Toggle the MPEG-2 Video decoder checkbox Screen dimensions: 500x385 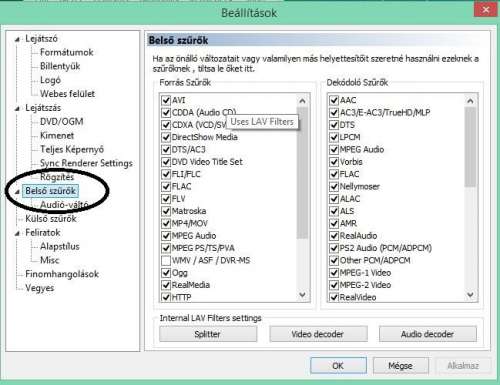click(x=334, y=285)
